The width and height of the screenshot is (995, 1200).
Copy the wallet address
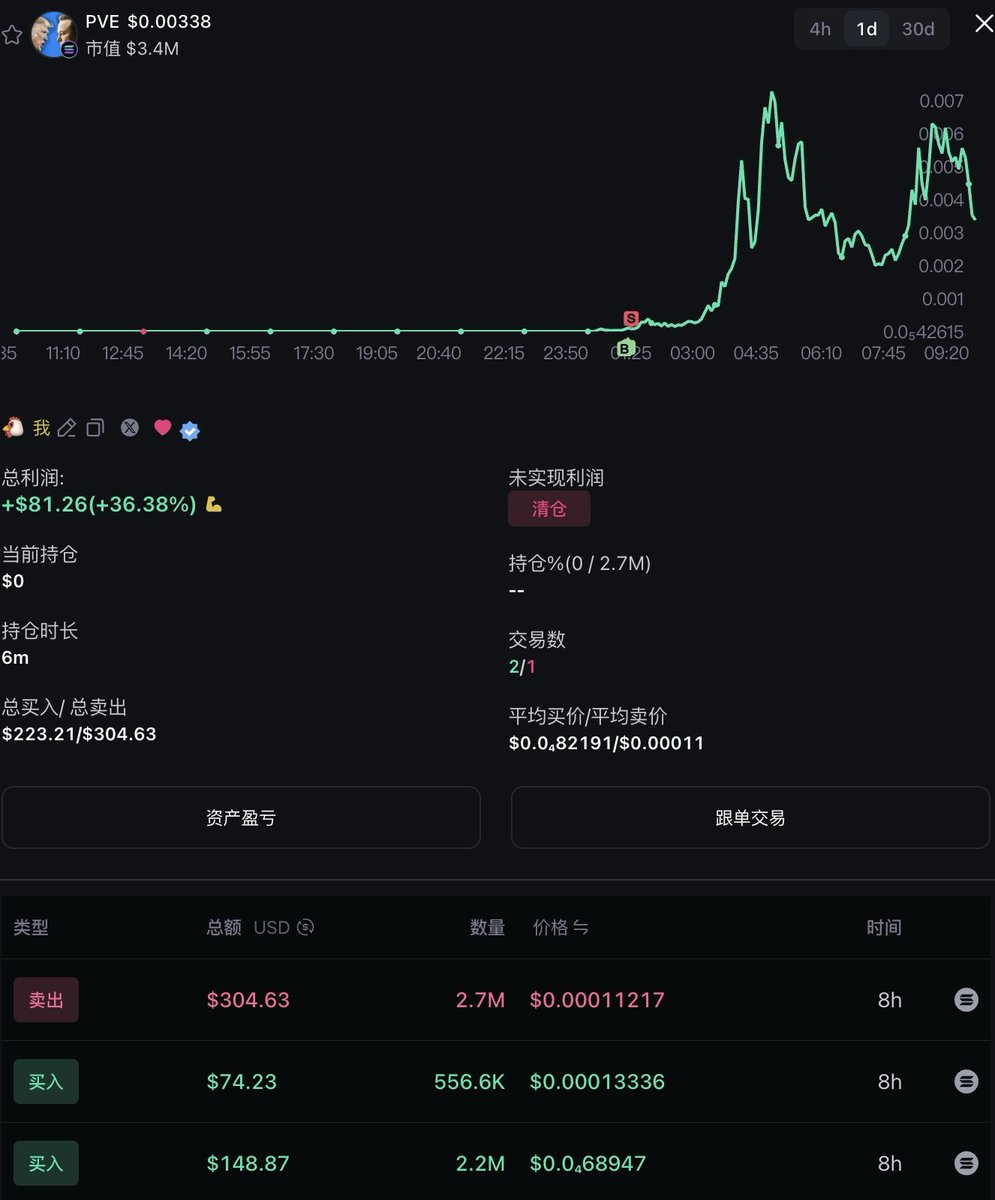pos(95,428)
